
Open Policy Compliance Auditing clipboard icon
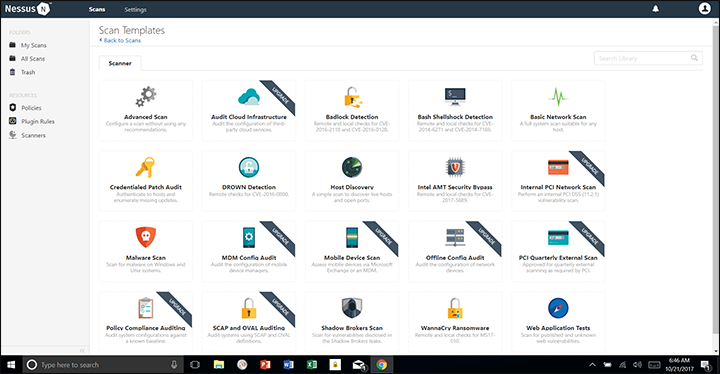146,308
